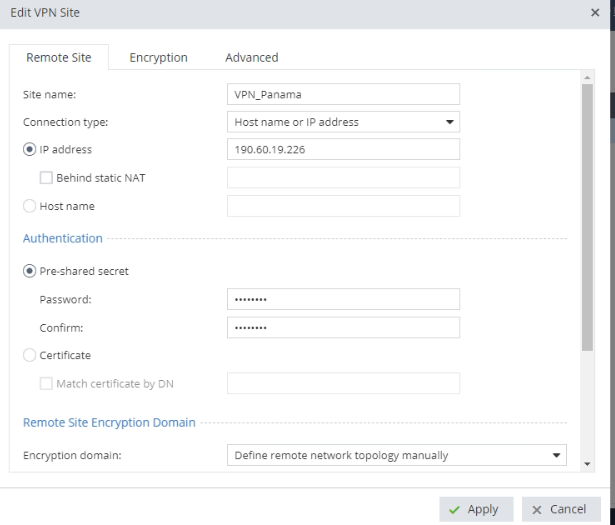Click the Site name input field
The height and width of the screenshot is (525, 615).
click(343, 94)
